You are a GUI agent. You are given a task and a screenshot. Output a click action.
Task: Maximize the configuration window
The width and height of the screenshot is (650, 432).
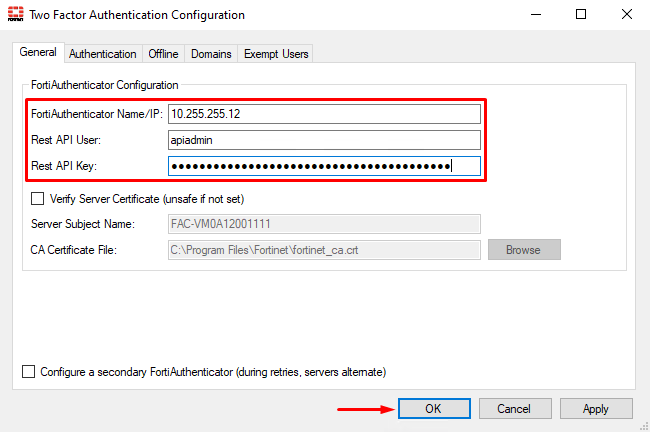[581, 15]
